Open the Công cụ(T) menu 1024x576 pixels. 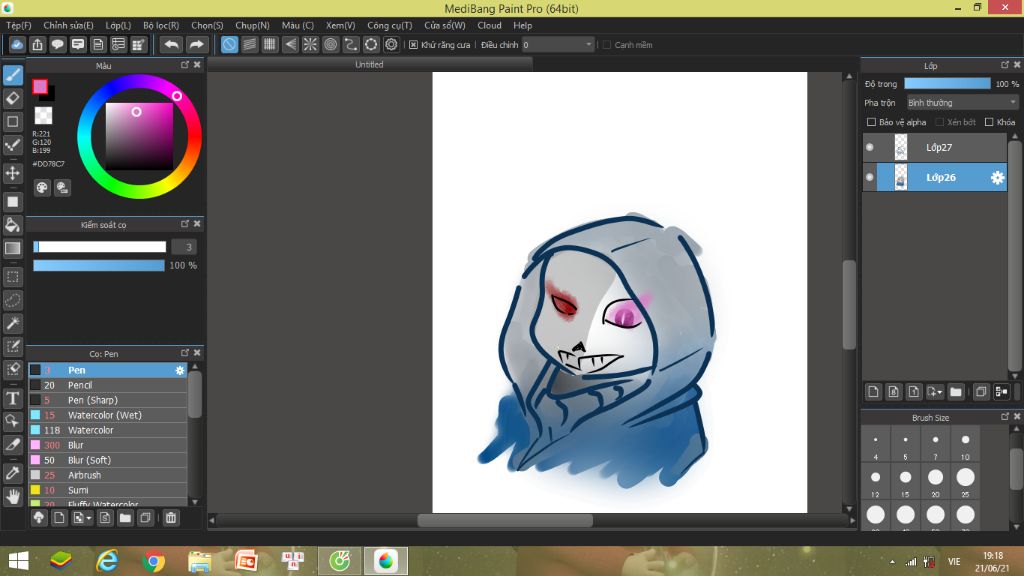coord(389,25)
